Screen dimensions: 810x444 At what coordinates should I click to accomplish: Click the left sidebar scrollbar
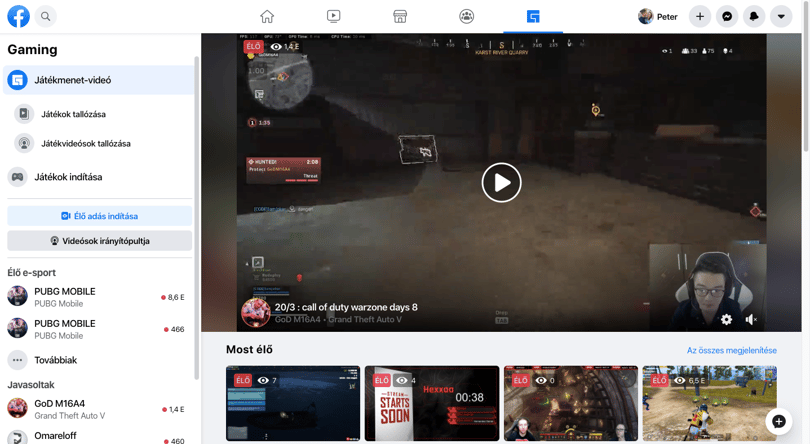196,217
